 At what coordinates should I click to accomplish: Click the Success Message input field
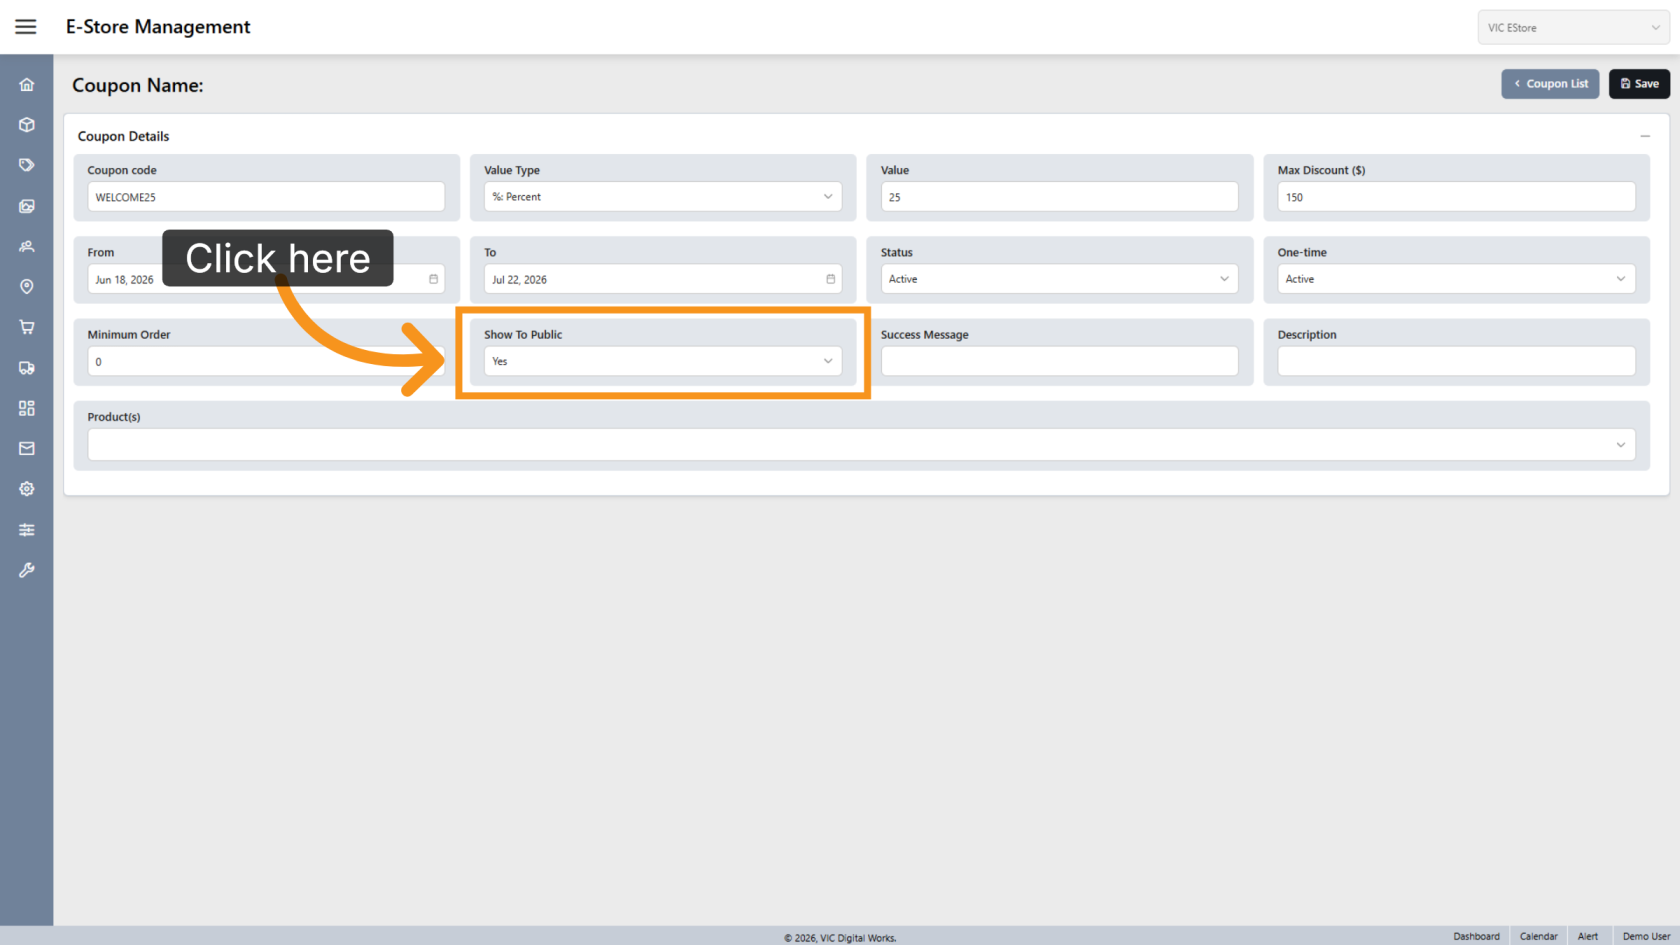click(x=1059, y=361)
